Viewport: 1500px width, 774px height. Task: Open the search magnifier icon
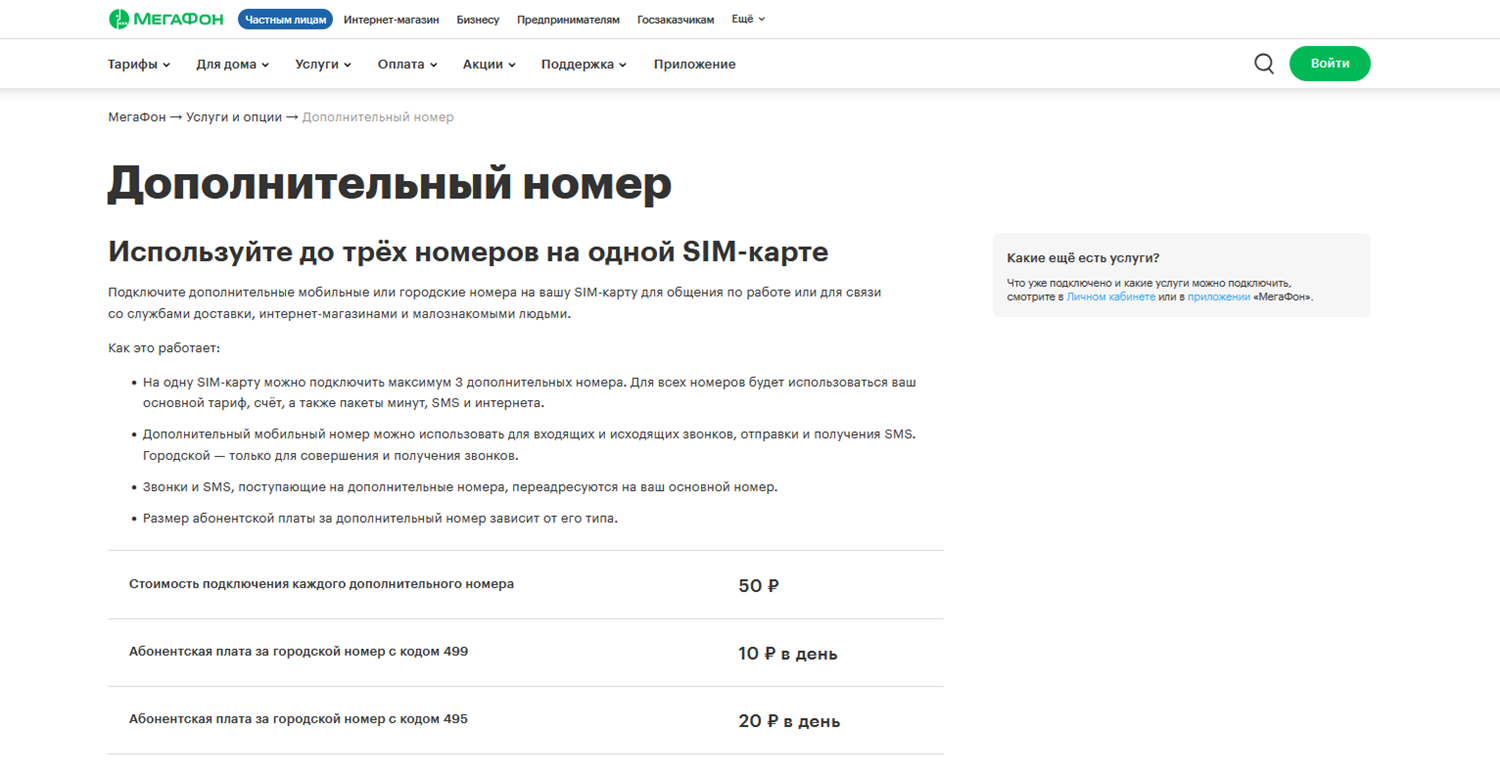(x=1264, y=64)
